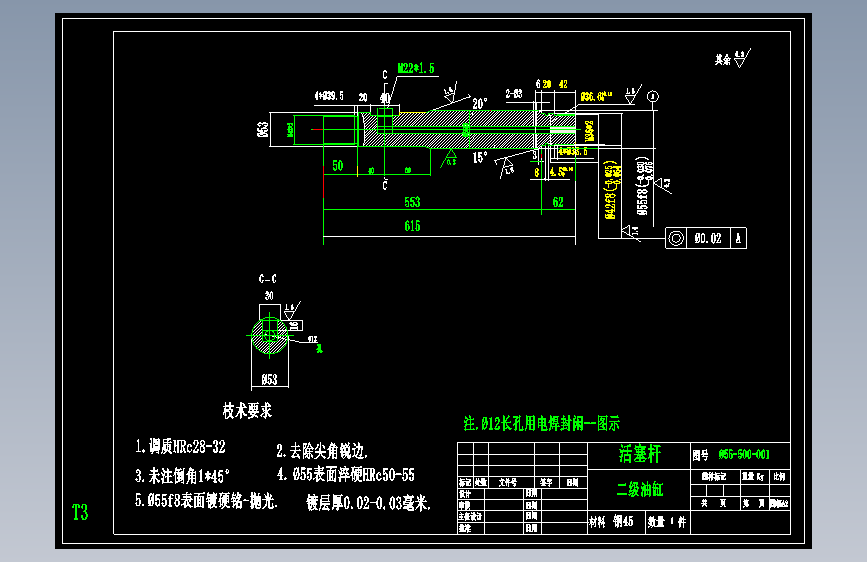Click the "15°" angle annotation
Image resolution: width=867 pixels, height=562 pixels.
coord(480,158)
